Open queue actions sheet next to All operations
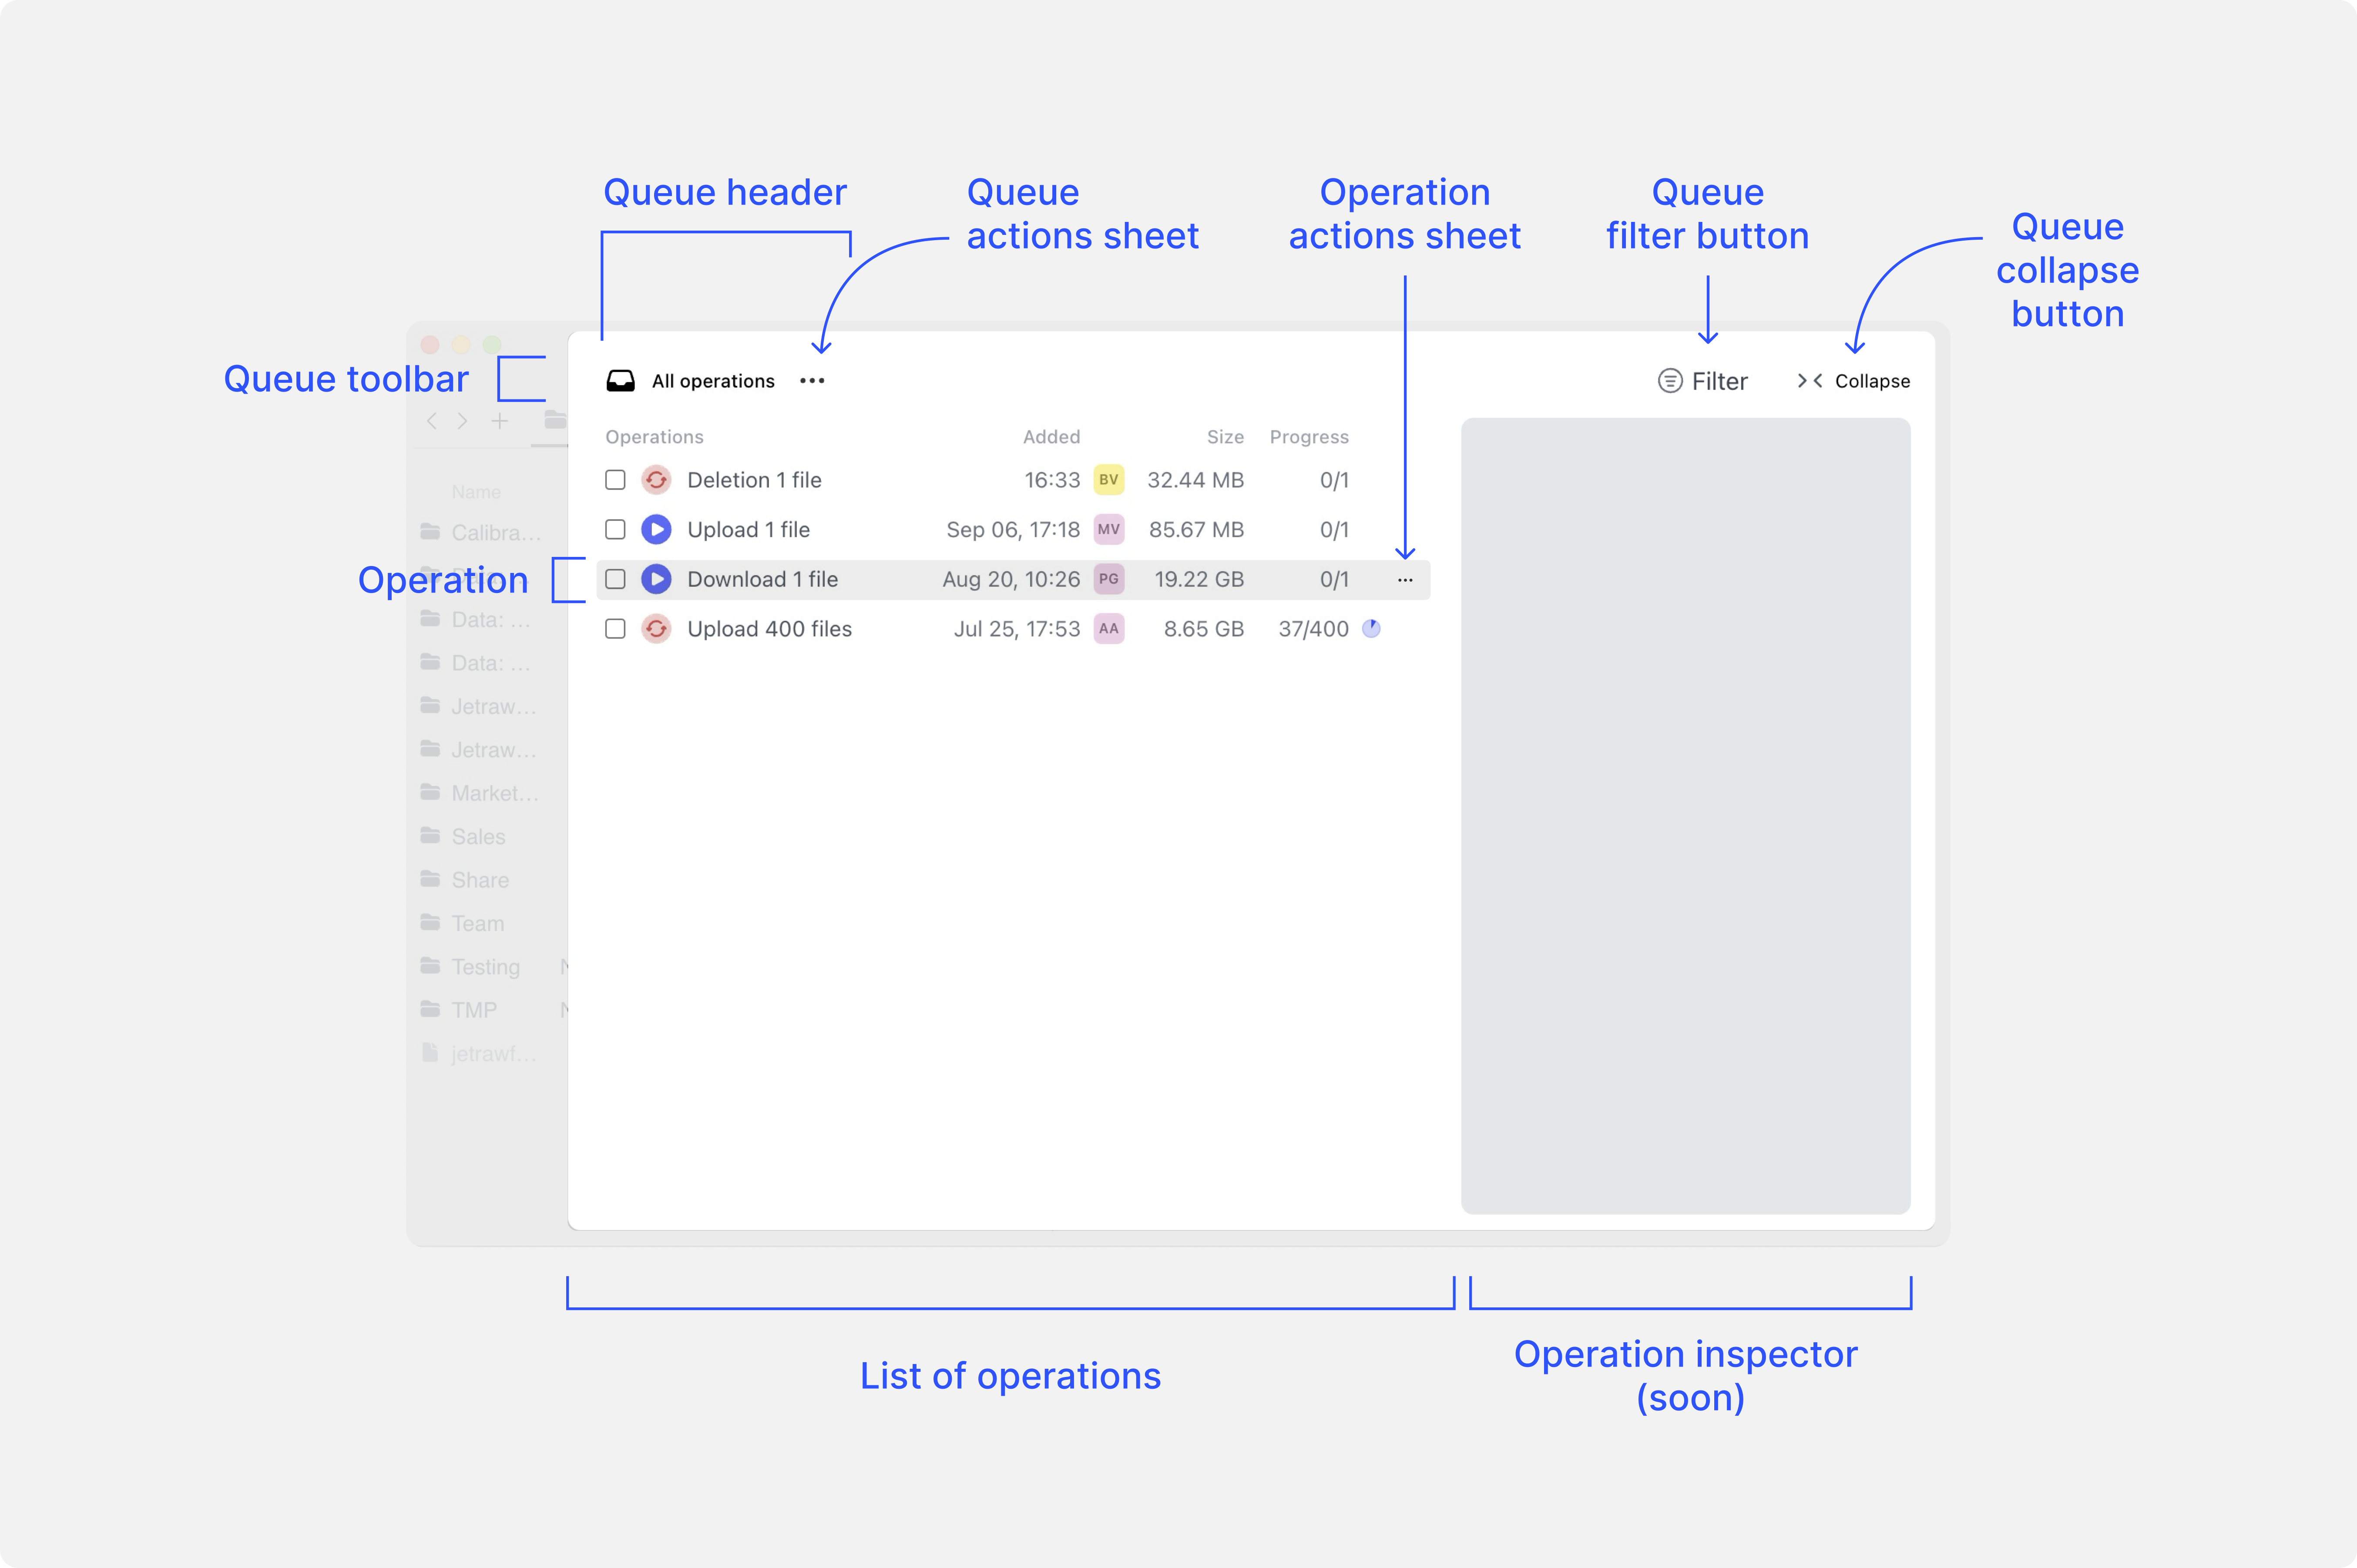The image size is (2357, 1568). 812,381
